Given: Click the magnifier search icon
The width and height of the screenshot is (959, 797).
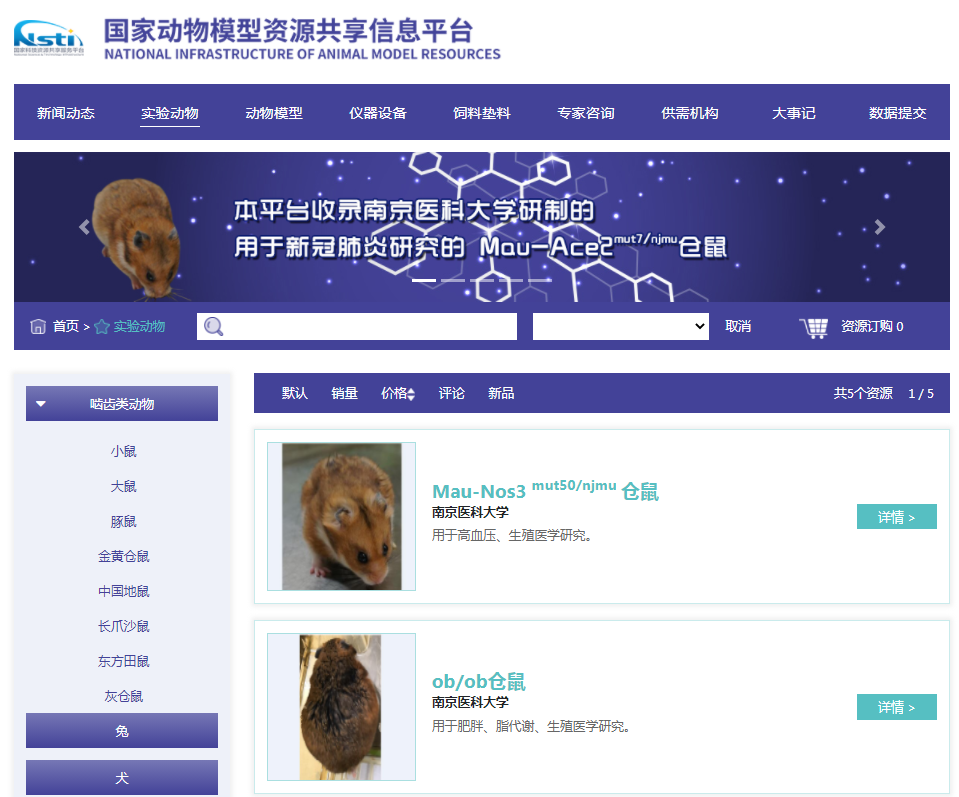Looking at the screenshot, I should (x=213, y=327).
